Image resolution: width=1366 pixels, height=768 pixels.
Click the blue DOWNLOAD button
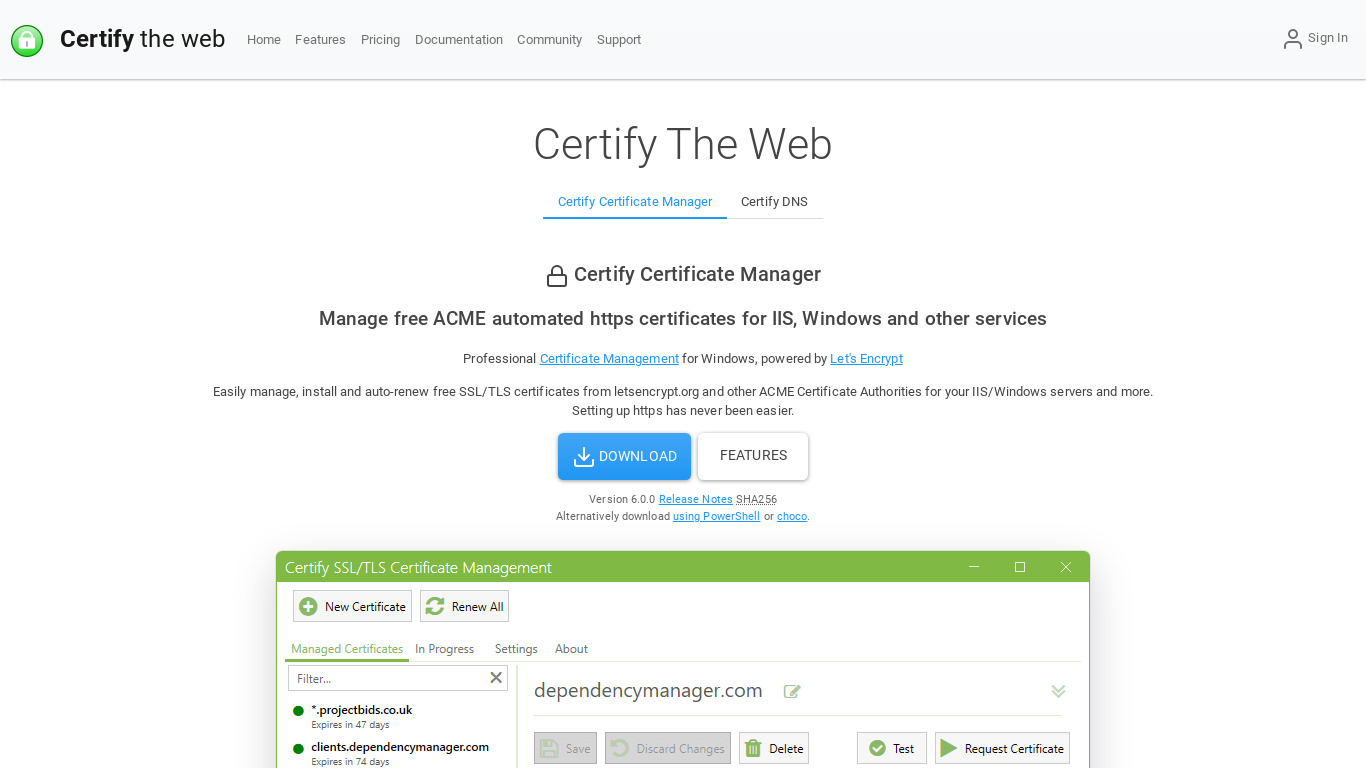624,456
